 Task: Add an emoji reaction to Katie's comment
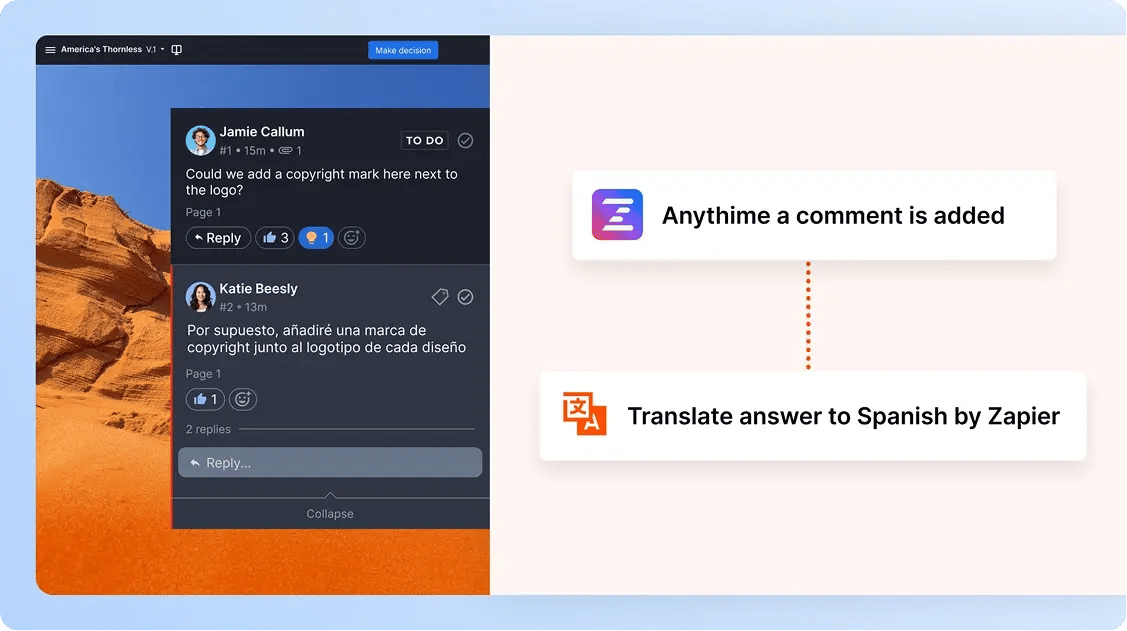coord(242,398)
